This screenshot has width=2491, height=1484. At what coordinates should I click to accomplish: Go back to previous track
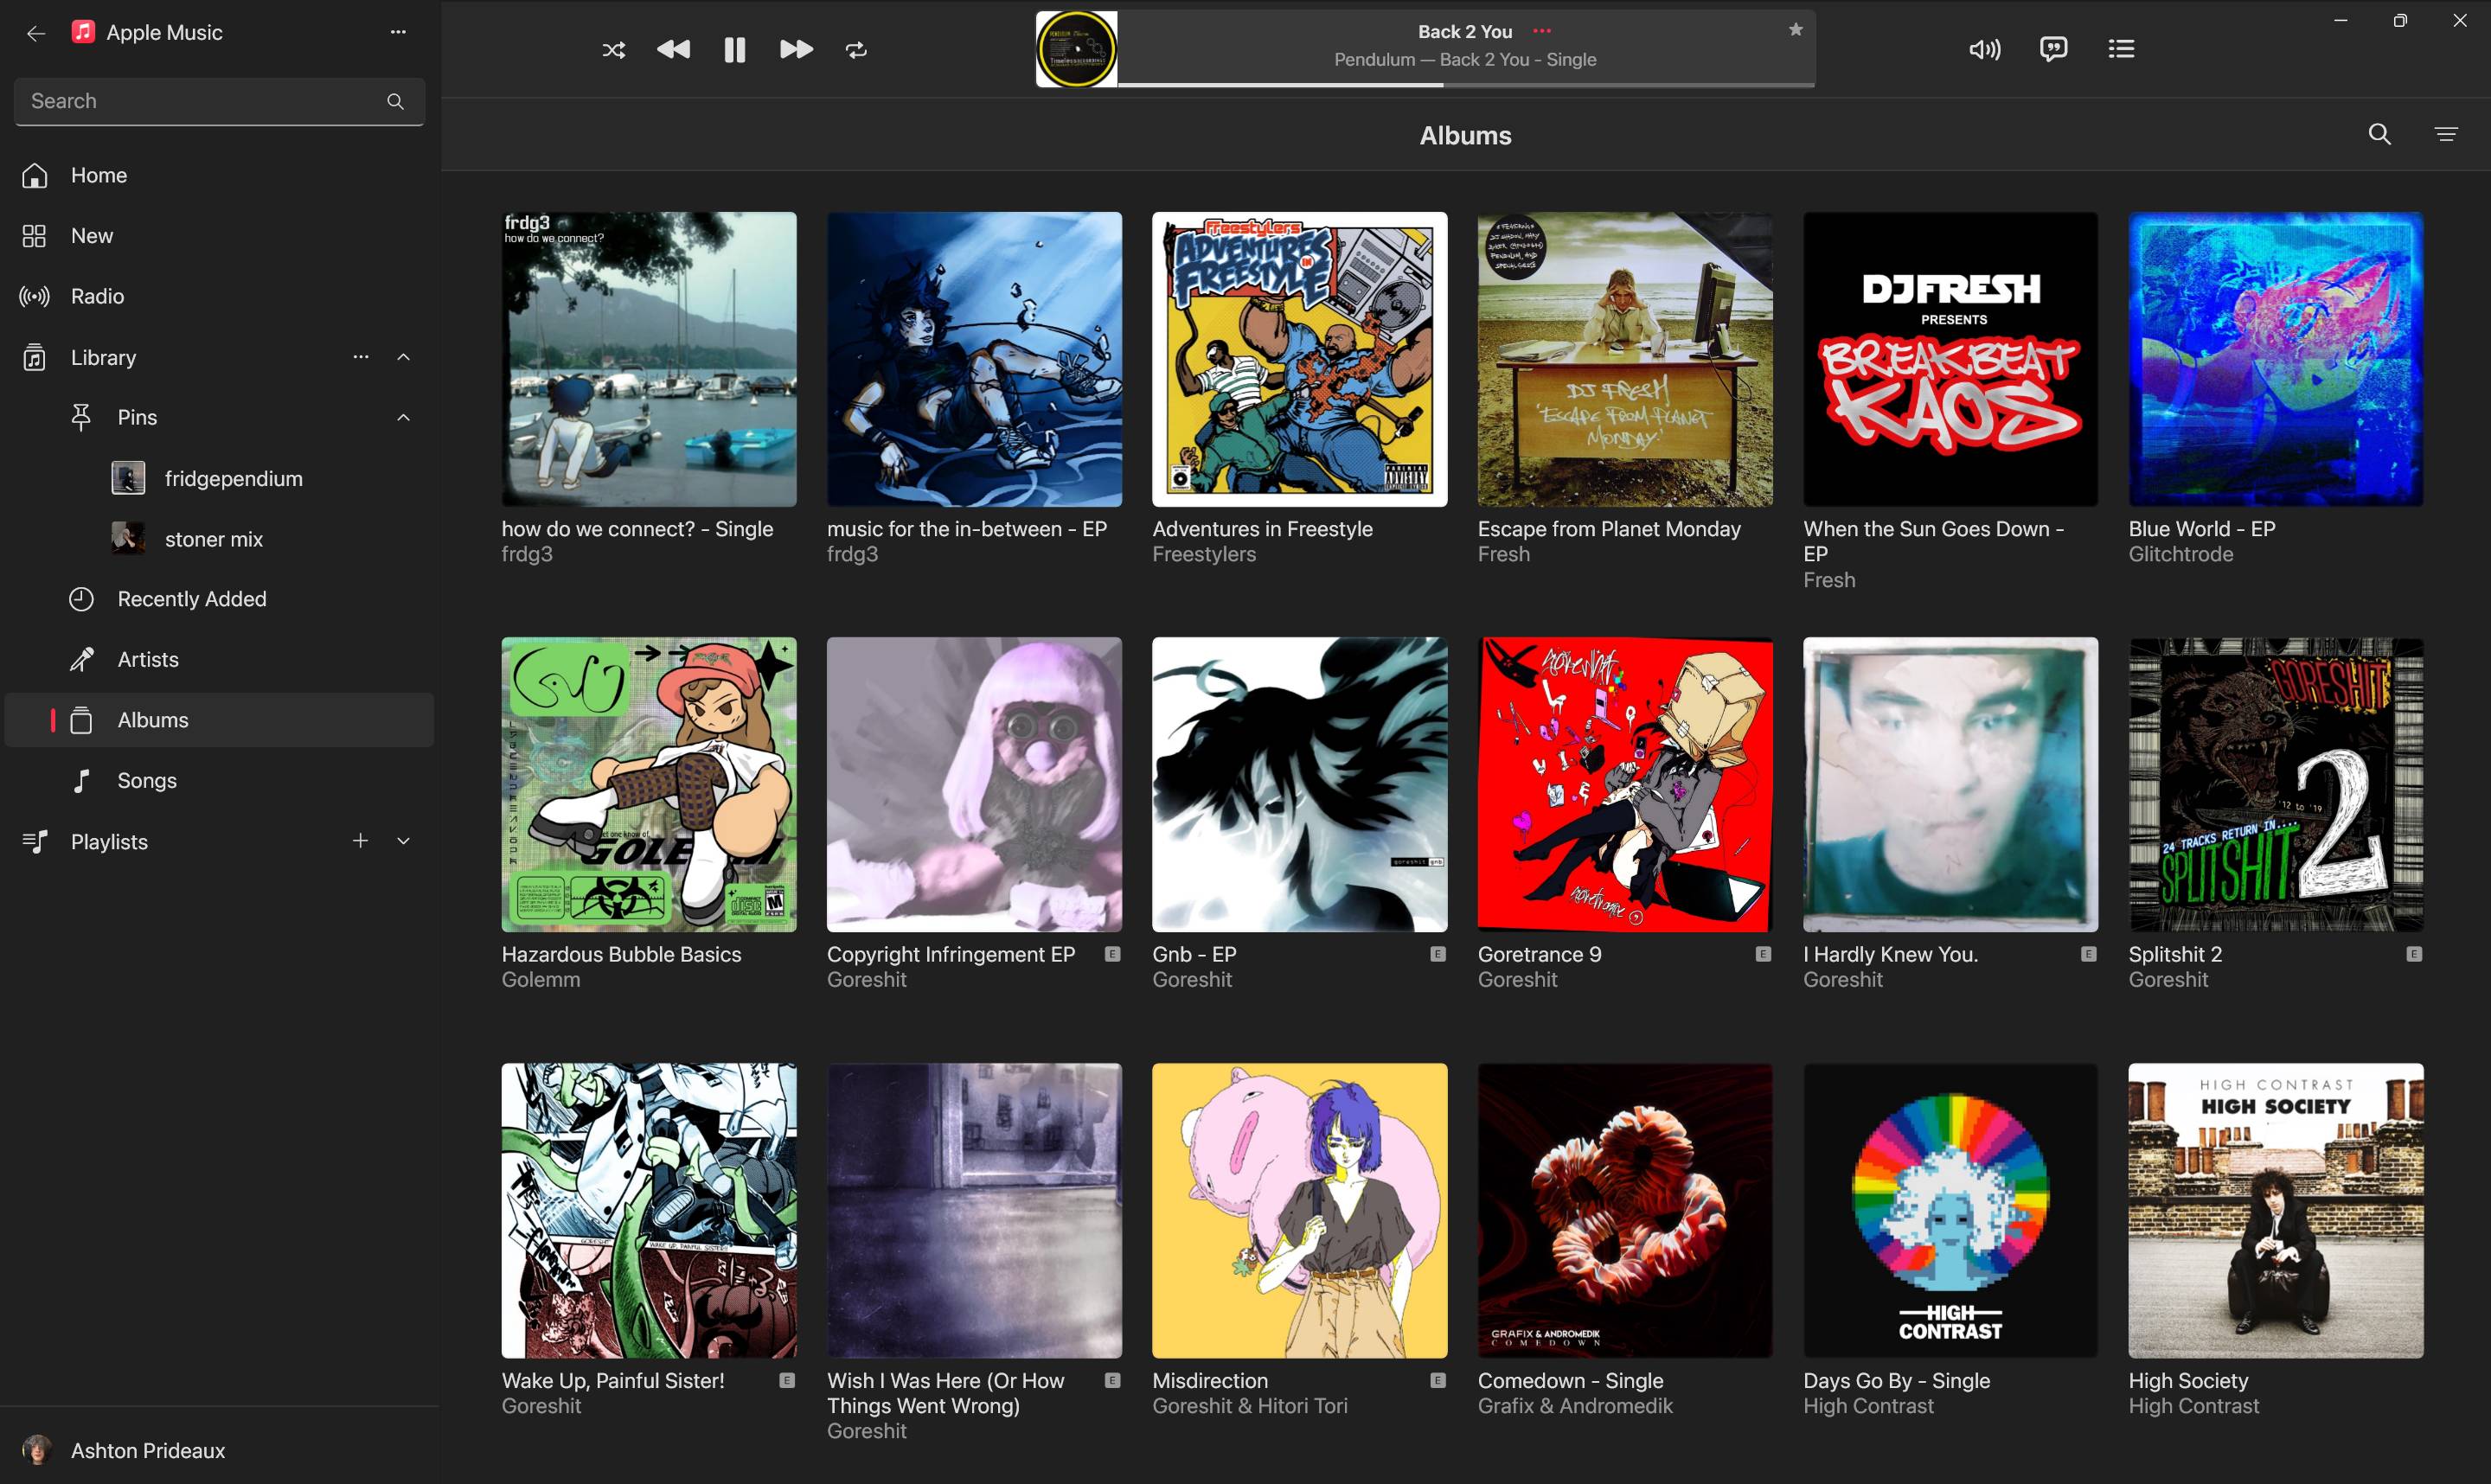pyautogui.click(x=673, y=50)
